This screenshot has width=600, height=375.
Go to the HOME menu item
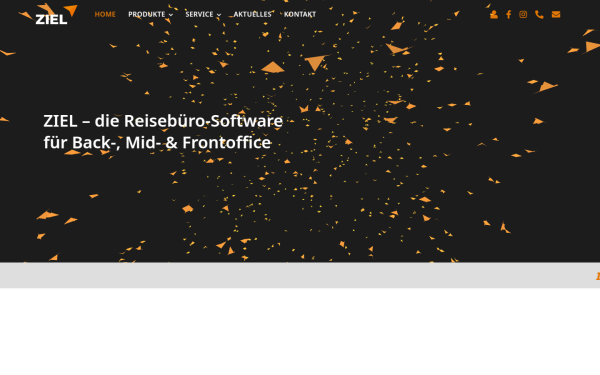(105, 15)
